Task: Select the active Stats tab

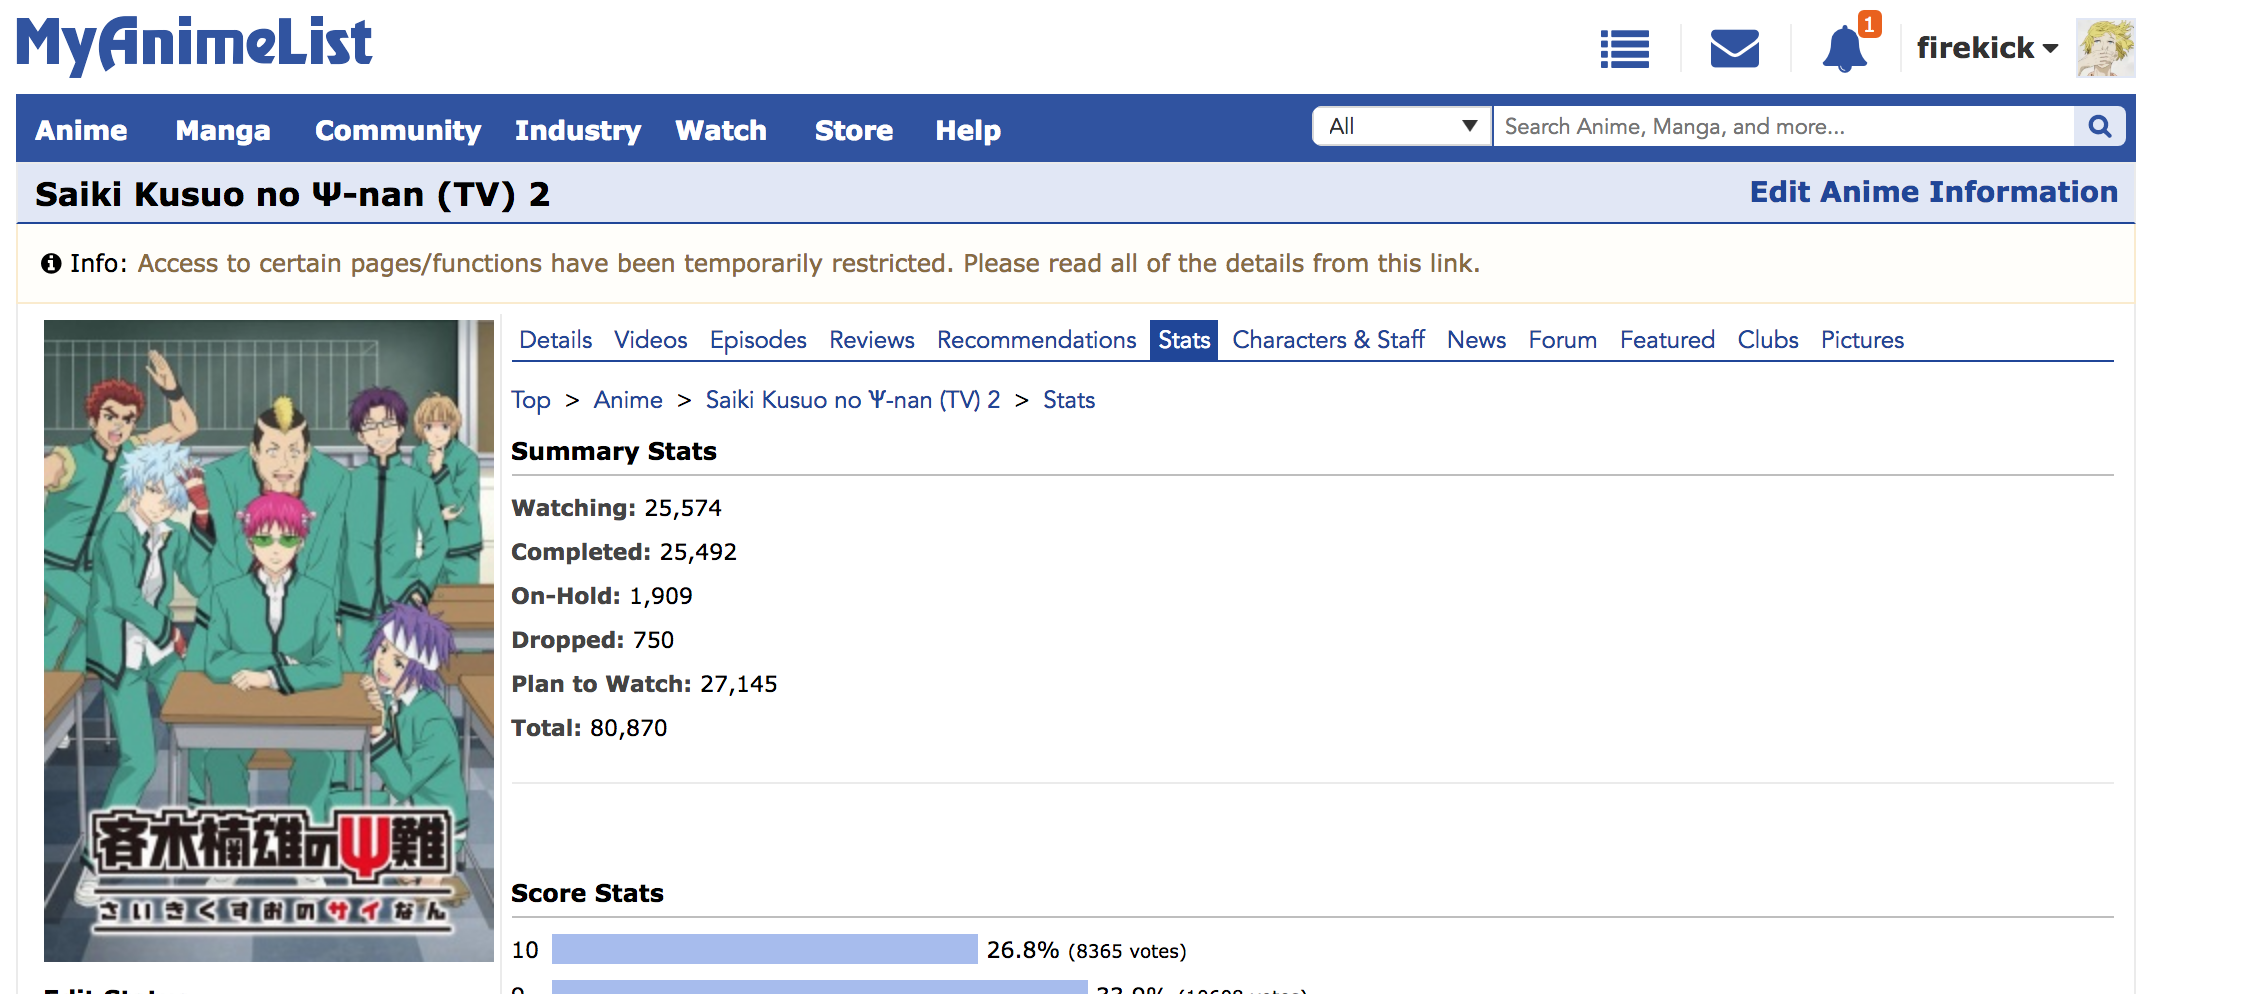Action: coord(1184,340)
